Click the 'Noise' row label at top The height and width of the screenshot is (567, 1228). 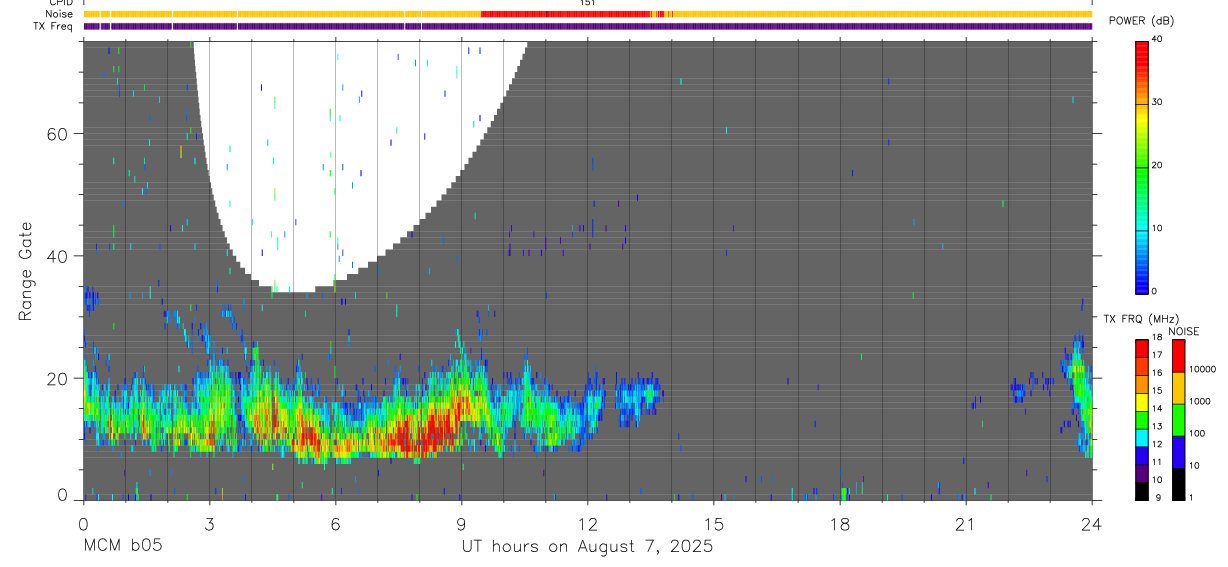tap(58, 14)
